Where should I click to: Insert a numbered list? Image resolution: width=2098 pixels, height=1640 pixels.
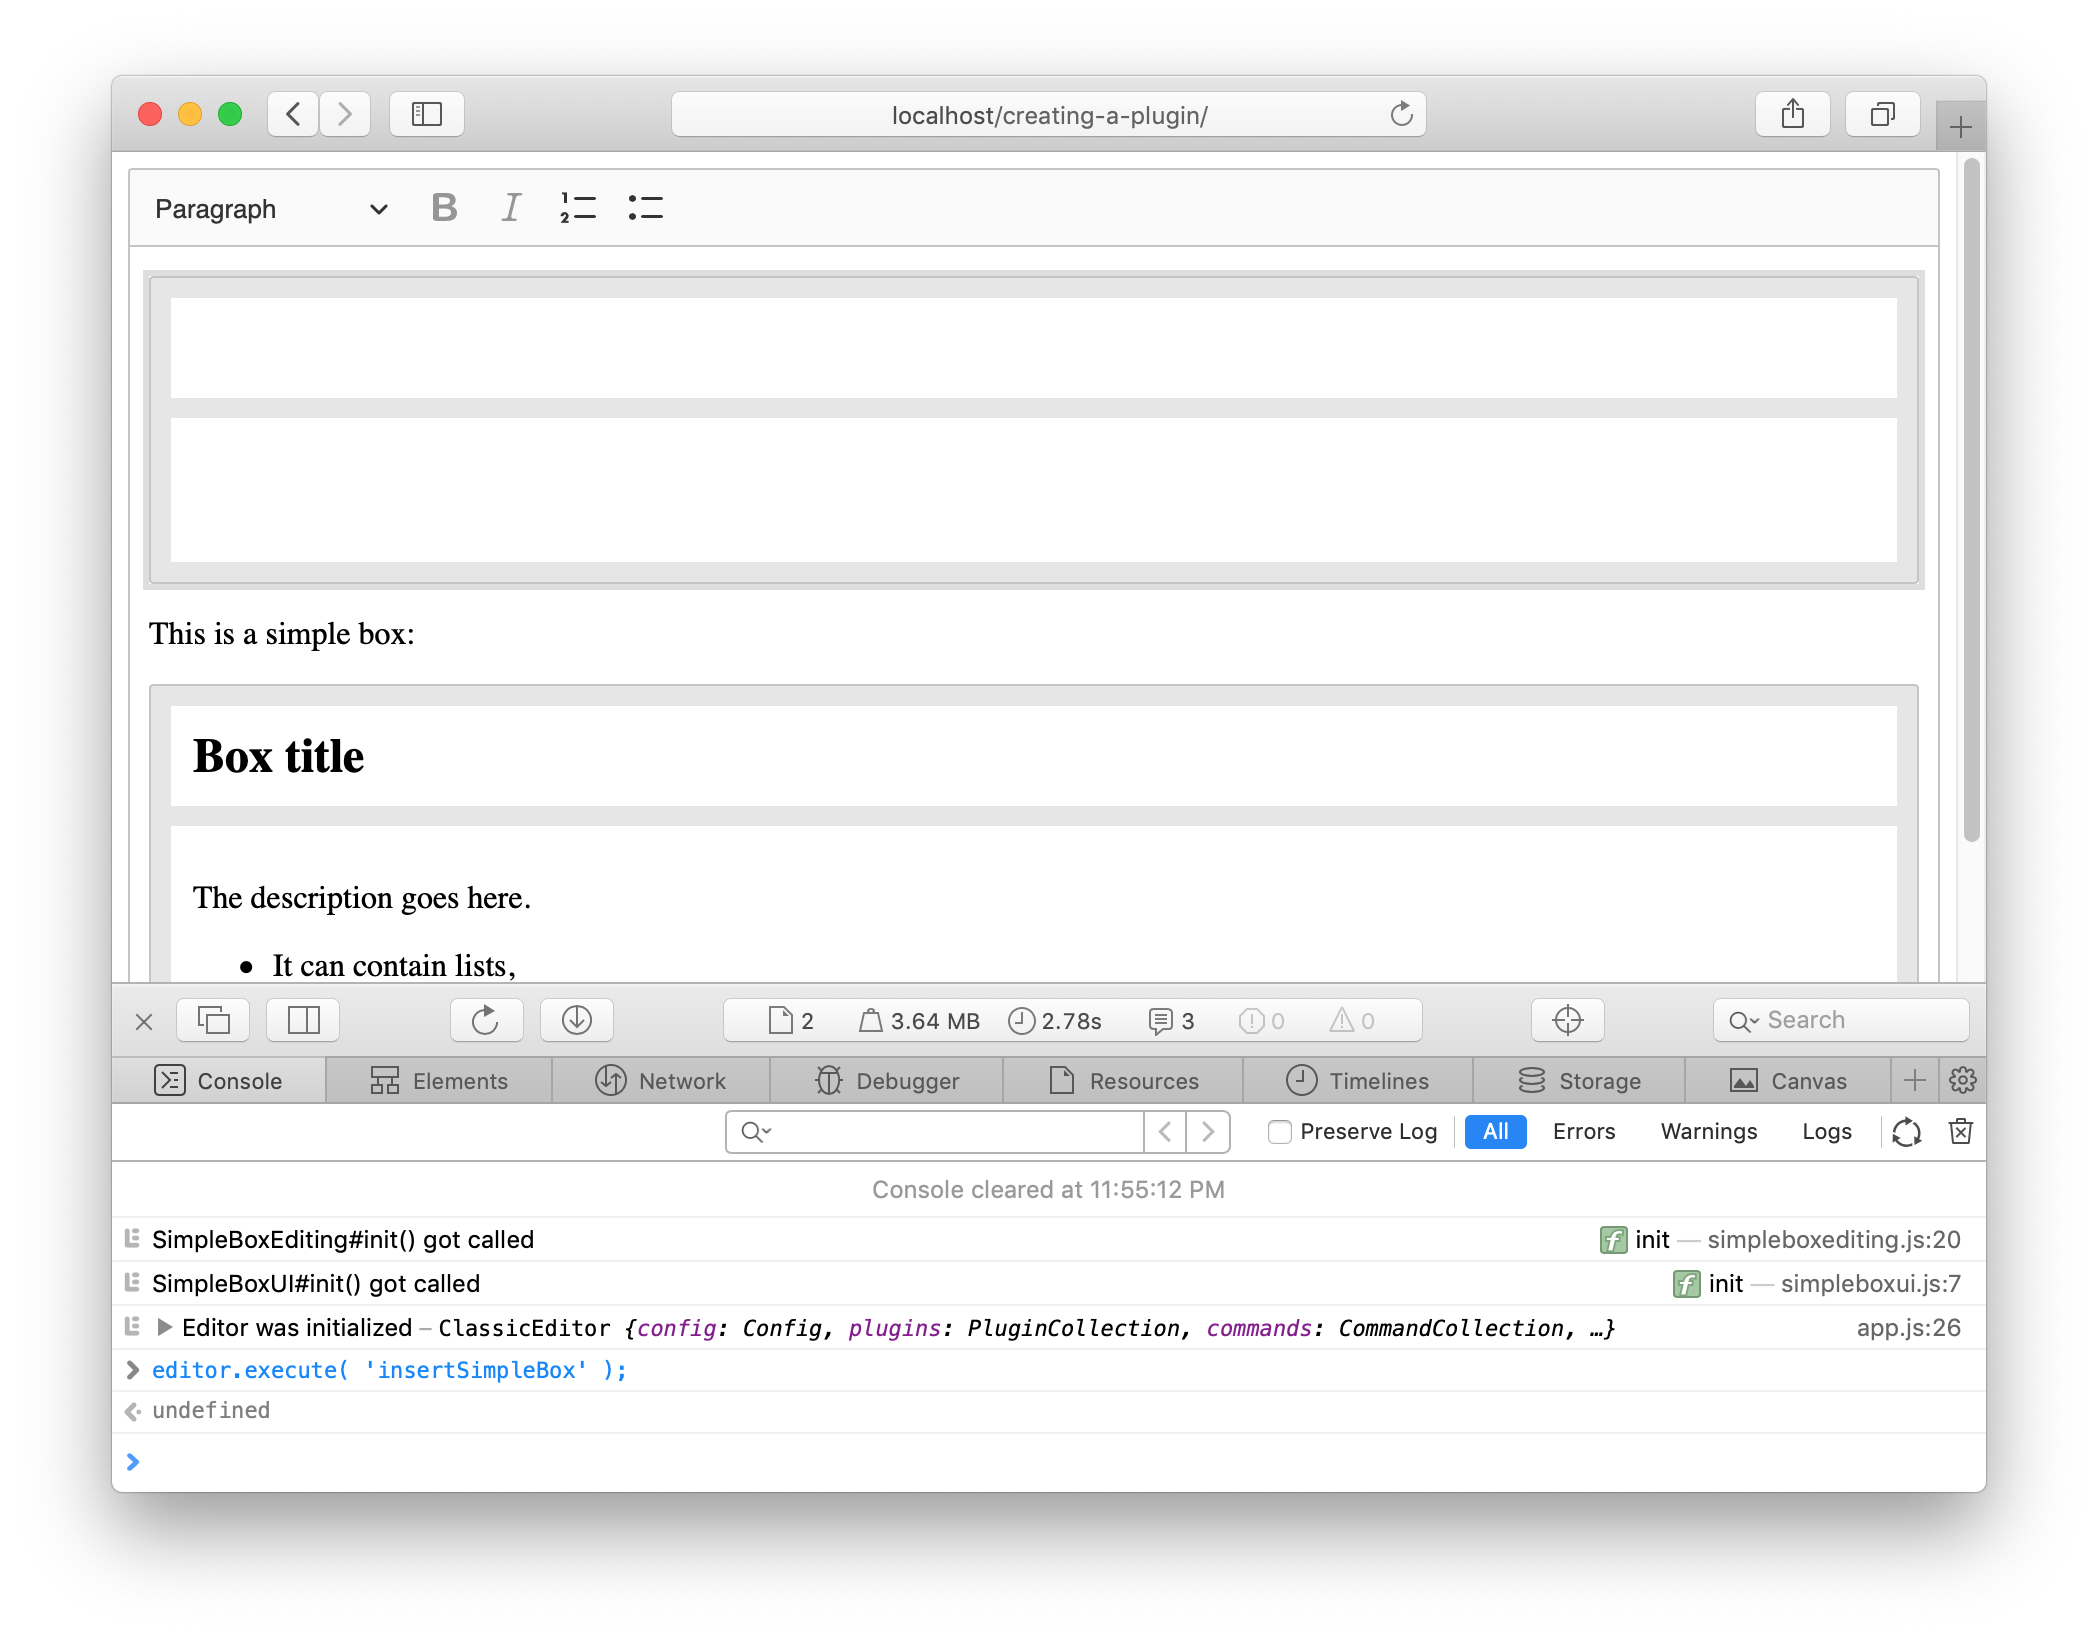(x=577, y=208)
